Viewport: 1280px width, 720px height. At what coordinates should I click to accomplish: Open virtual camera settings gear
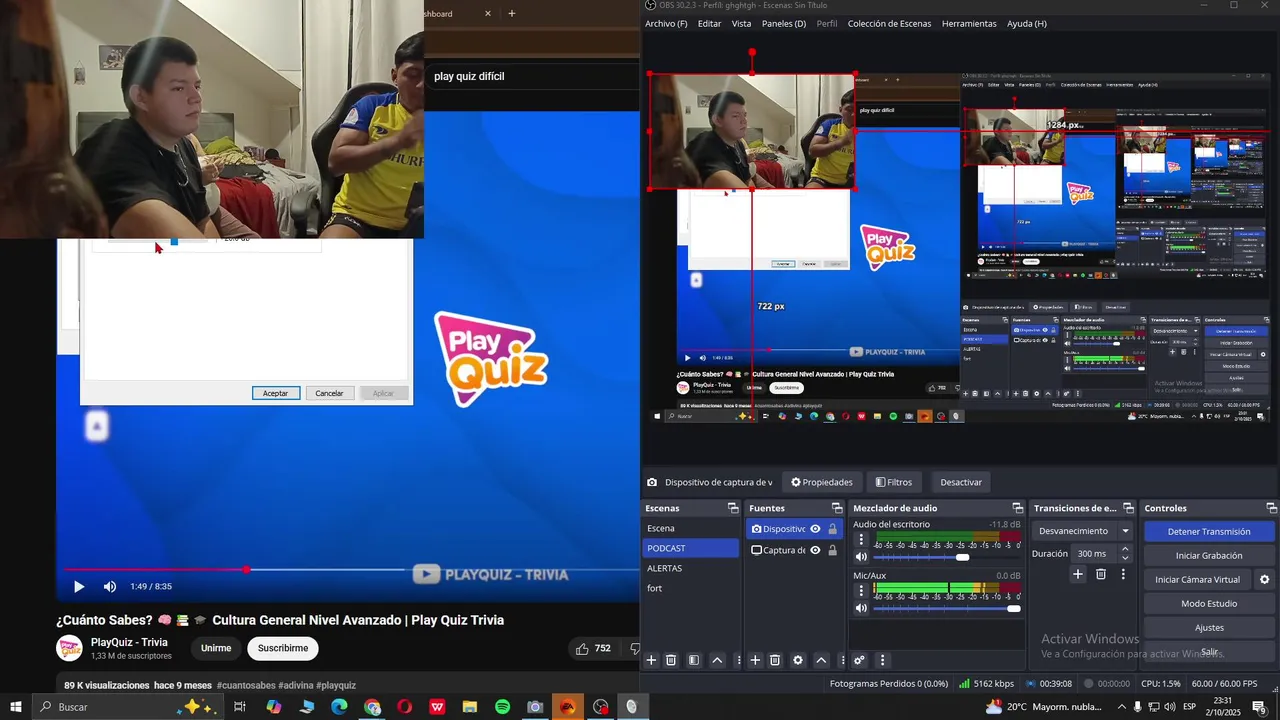click(1264, 579)
